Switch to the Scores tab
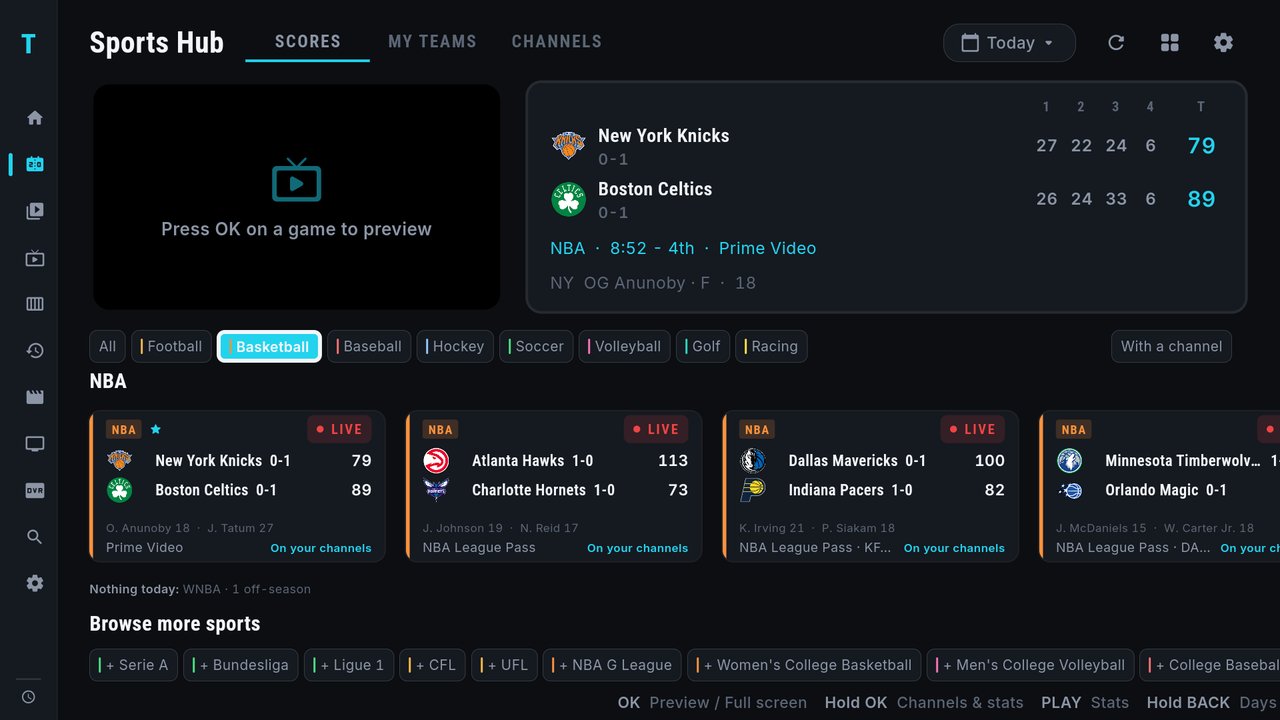Image resolution: width=1280 pixels, height=720 pixels. pyautogui.click(x=307, y=42)
